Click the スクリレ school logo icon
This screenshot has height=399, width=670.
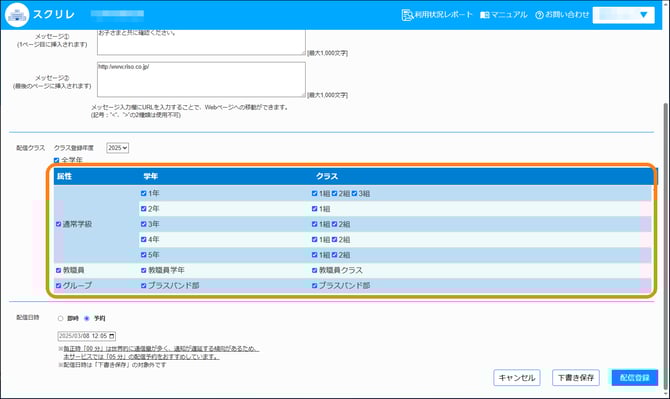[17, 15]
